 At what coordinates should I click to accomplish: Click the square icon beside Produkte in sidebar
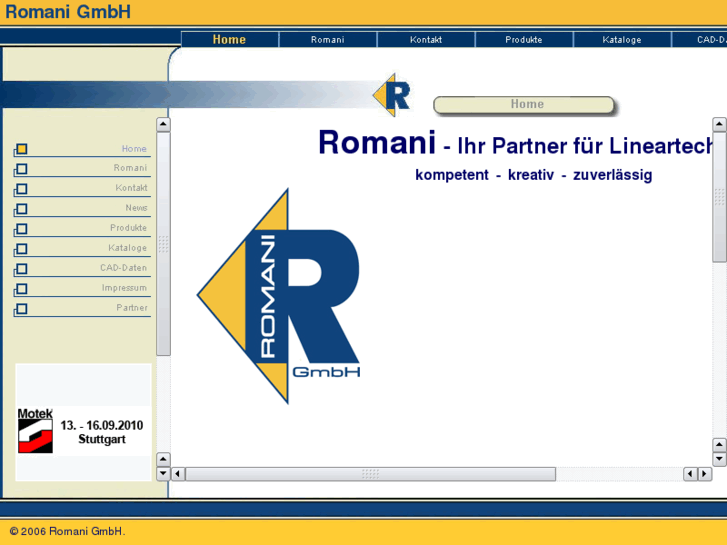click(x=21, y=229)
